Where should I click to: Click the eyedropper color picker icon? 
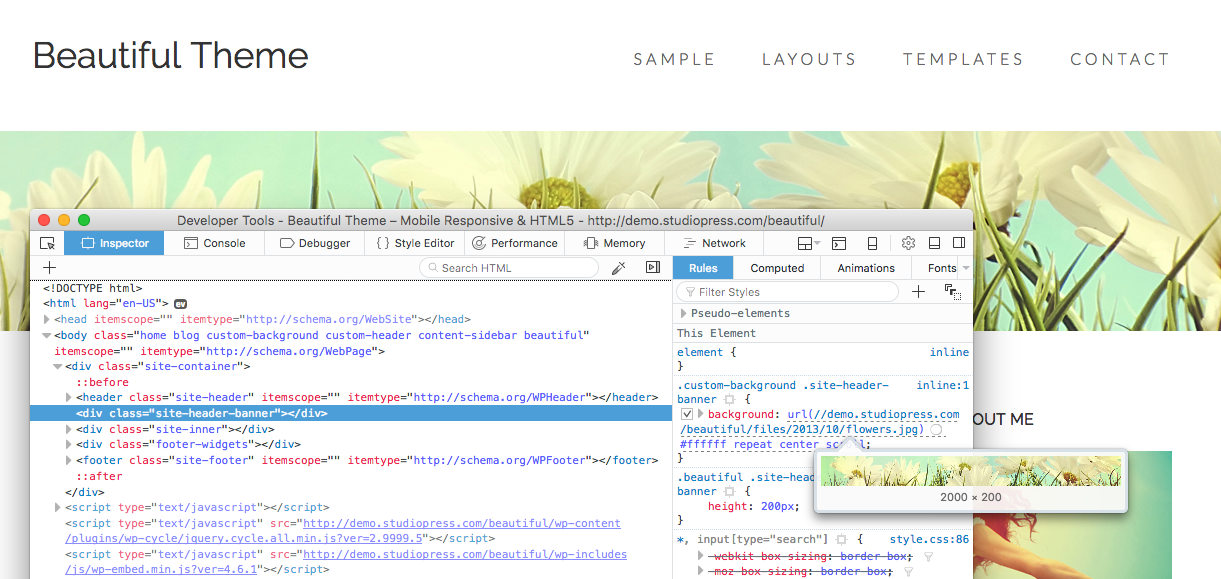[619, 268]
